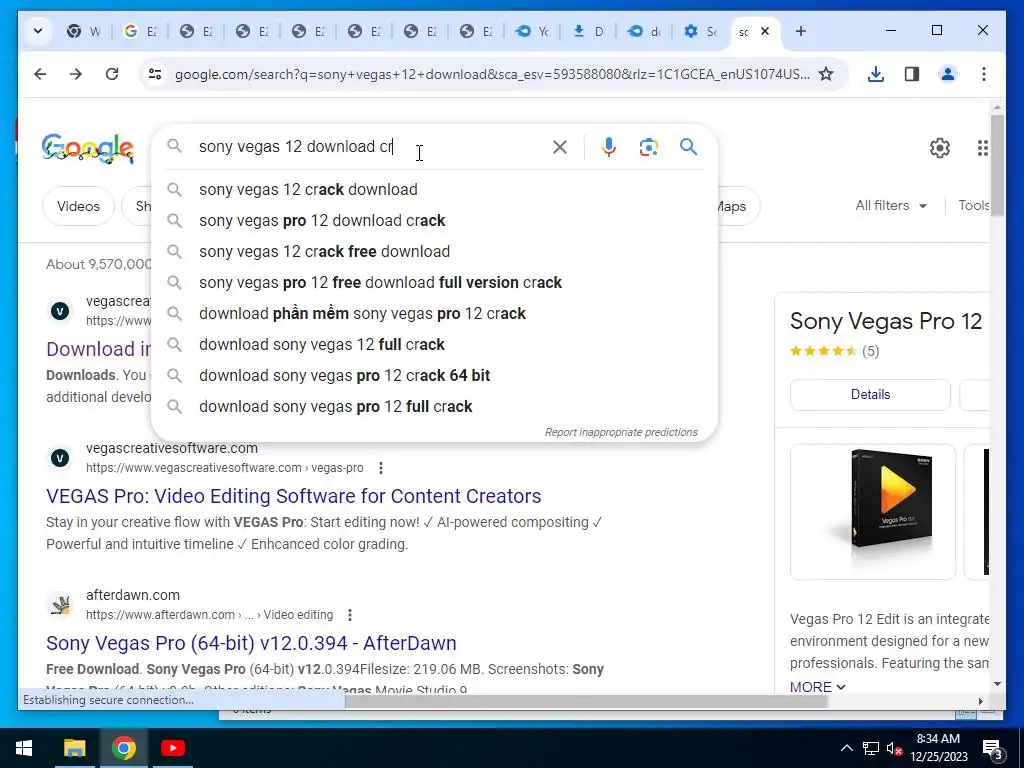Click Chrome icon in taskbar

click(123, 748)
